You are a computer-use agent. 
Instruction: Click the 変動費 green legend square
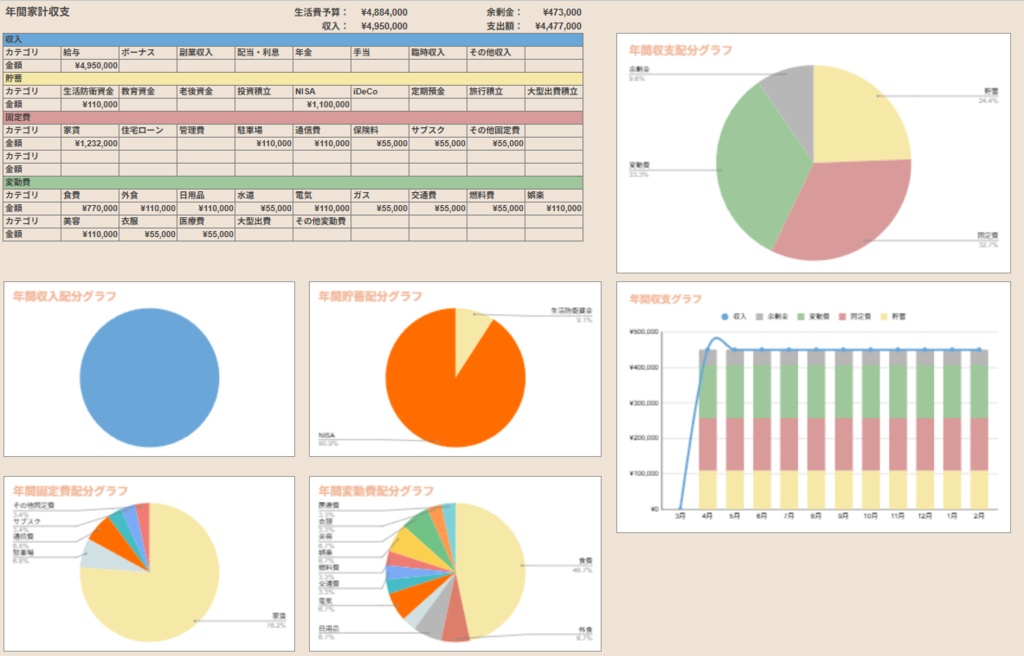tap(801, 316)
